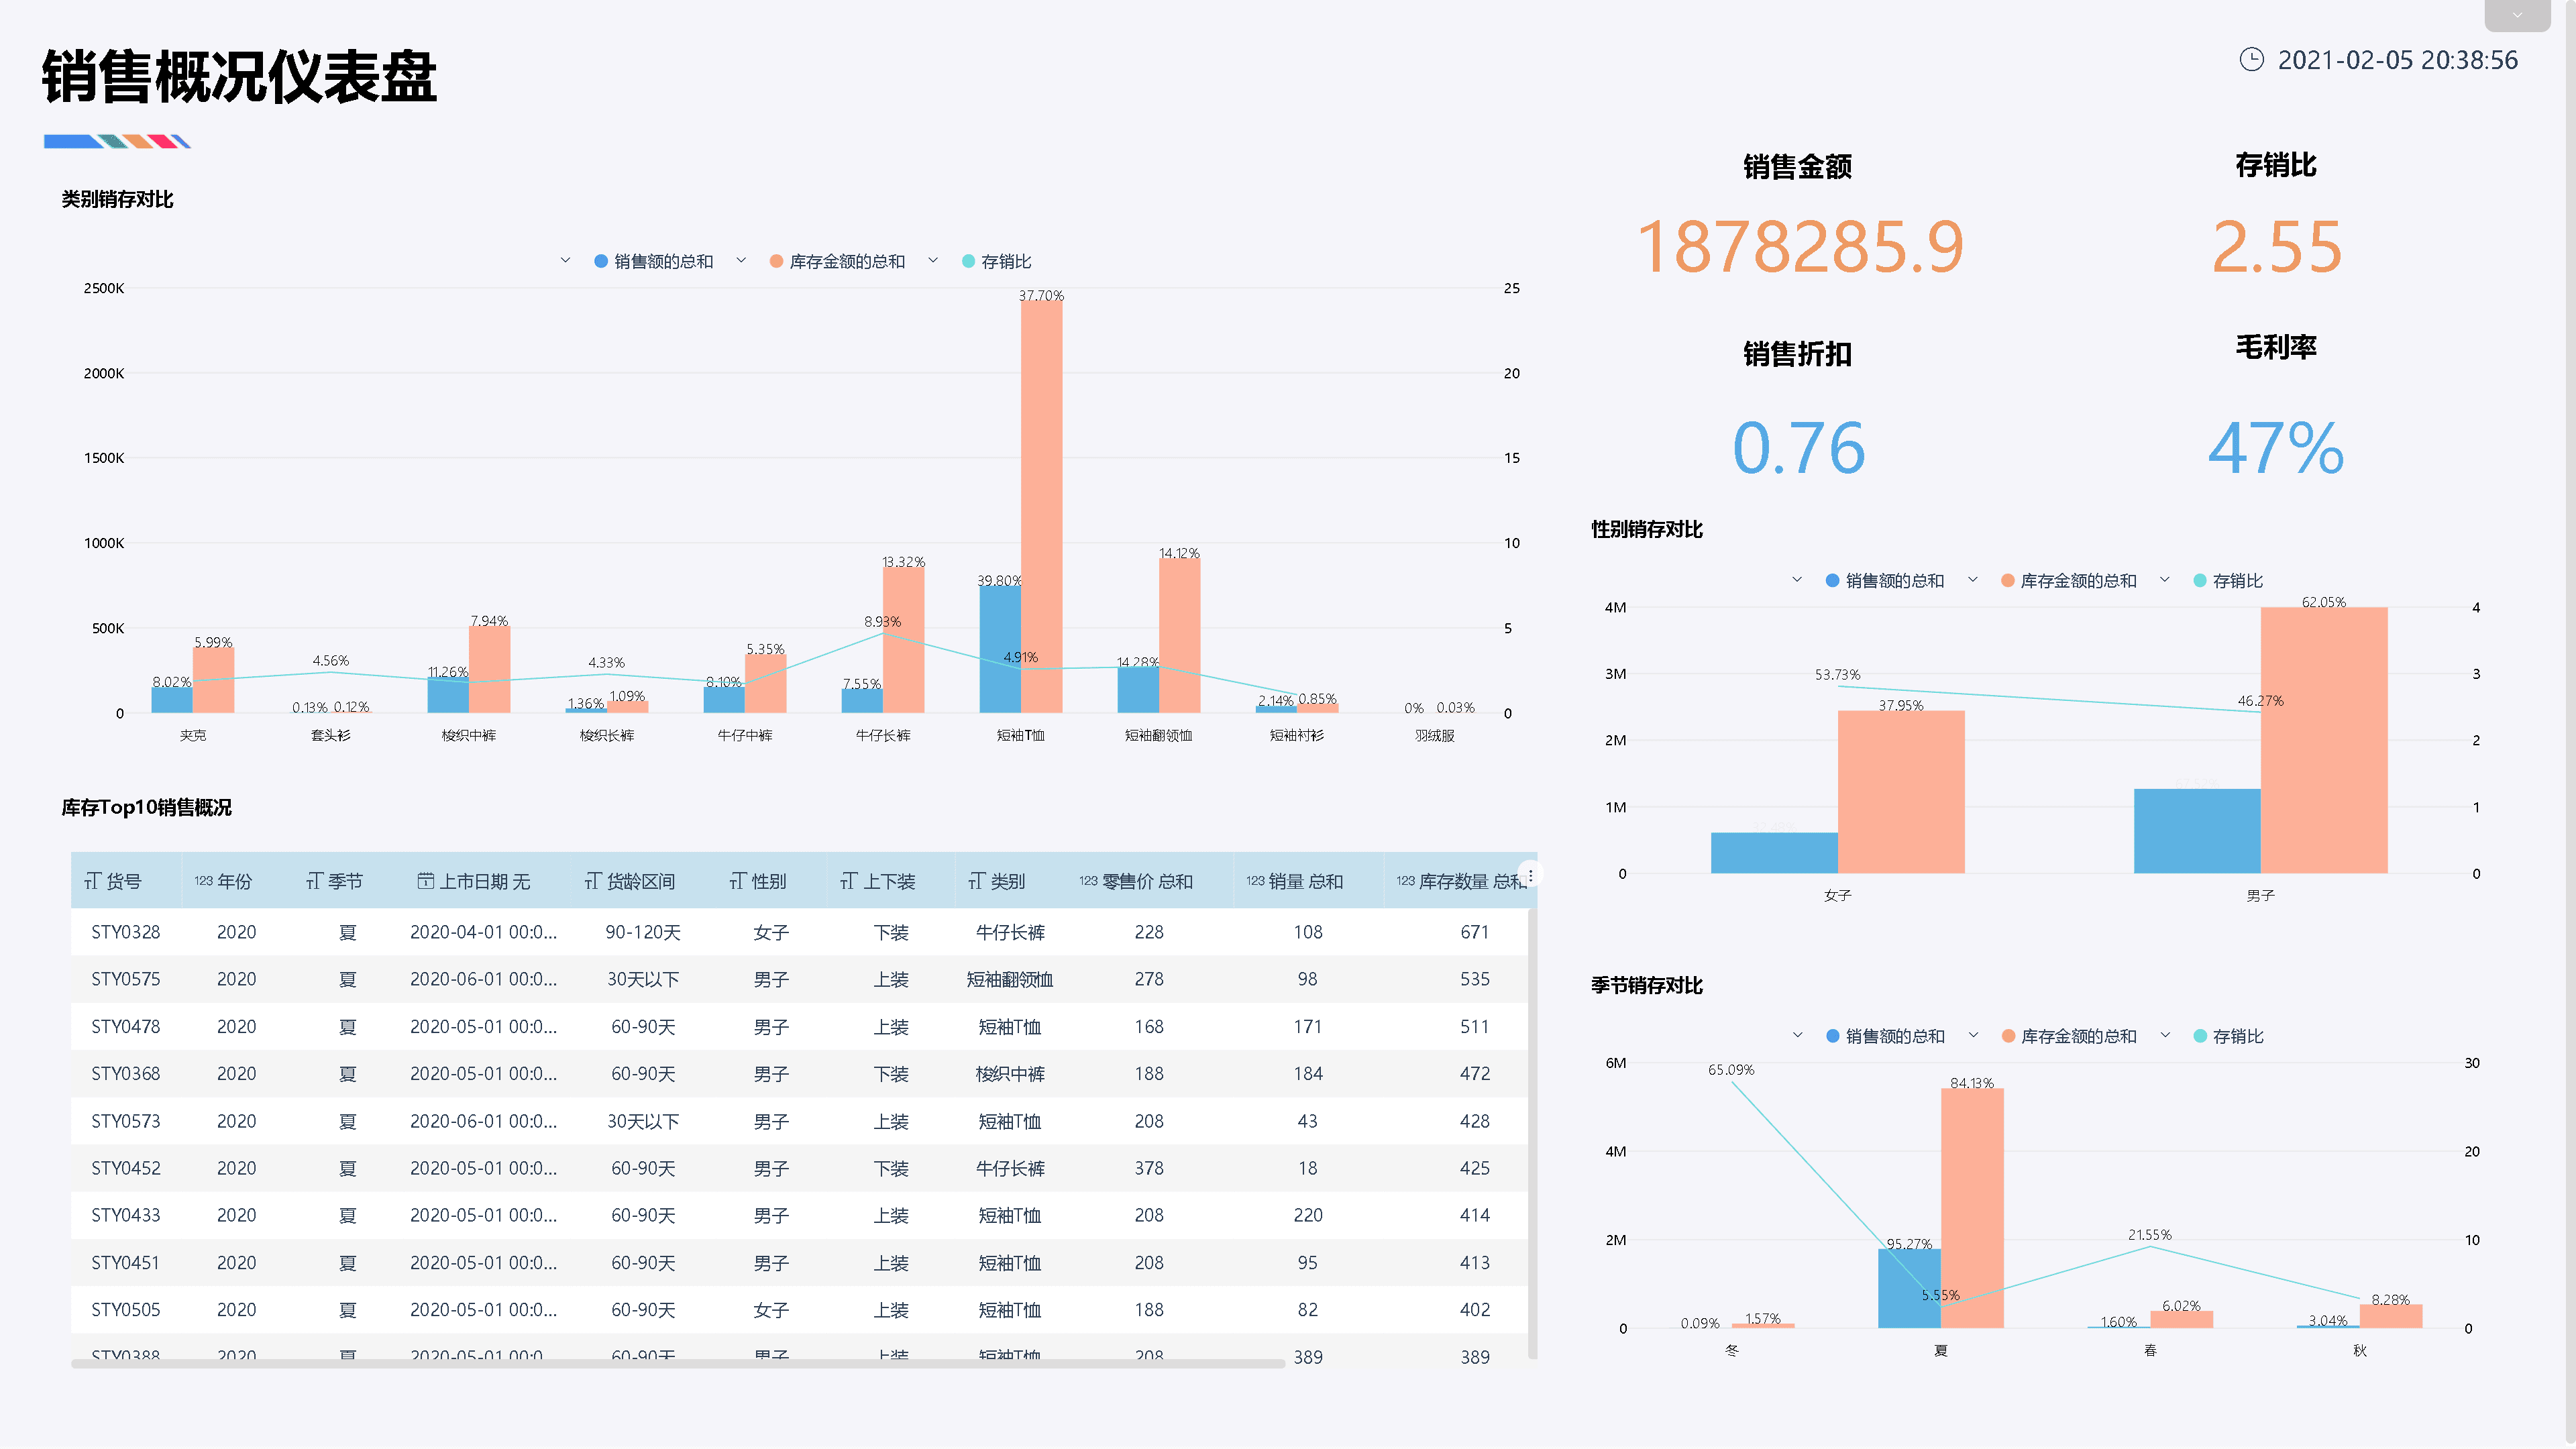Click inventory value 671 in the table
The image size is (2576, 1449).
pyautogui.click(x=1475, y=932)
